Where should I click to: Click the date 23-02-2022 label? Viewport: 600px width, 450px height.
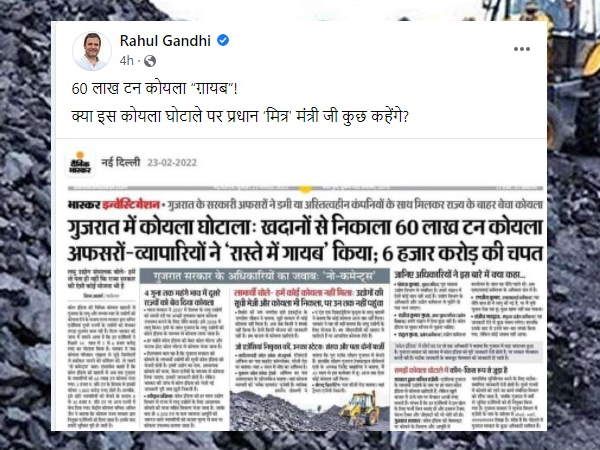tap(172, 163)
